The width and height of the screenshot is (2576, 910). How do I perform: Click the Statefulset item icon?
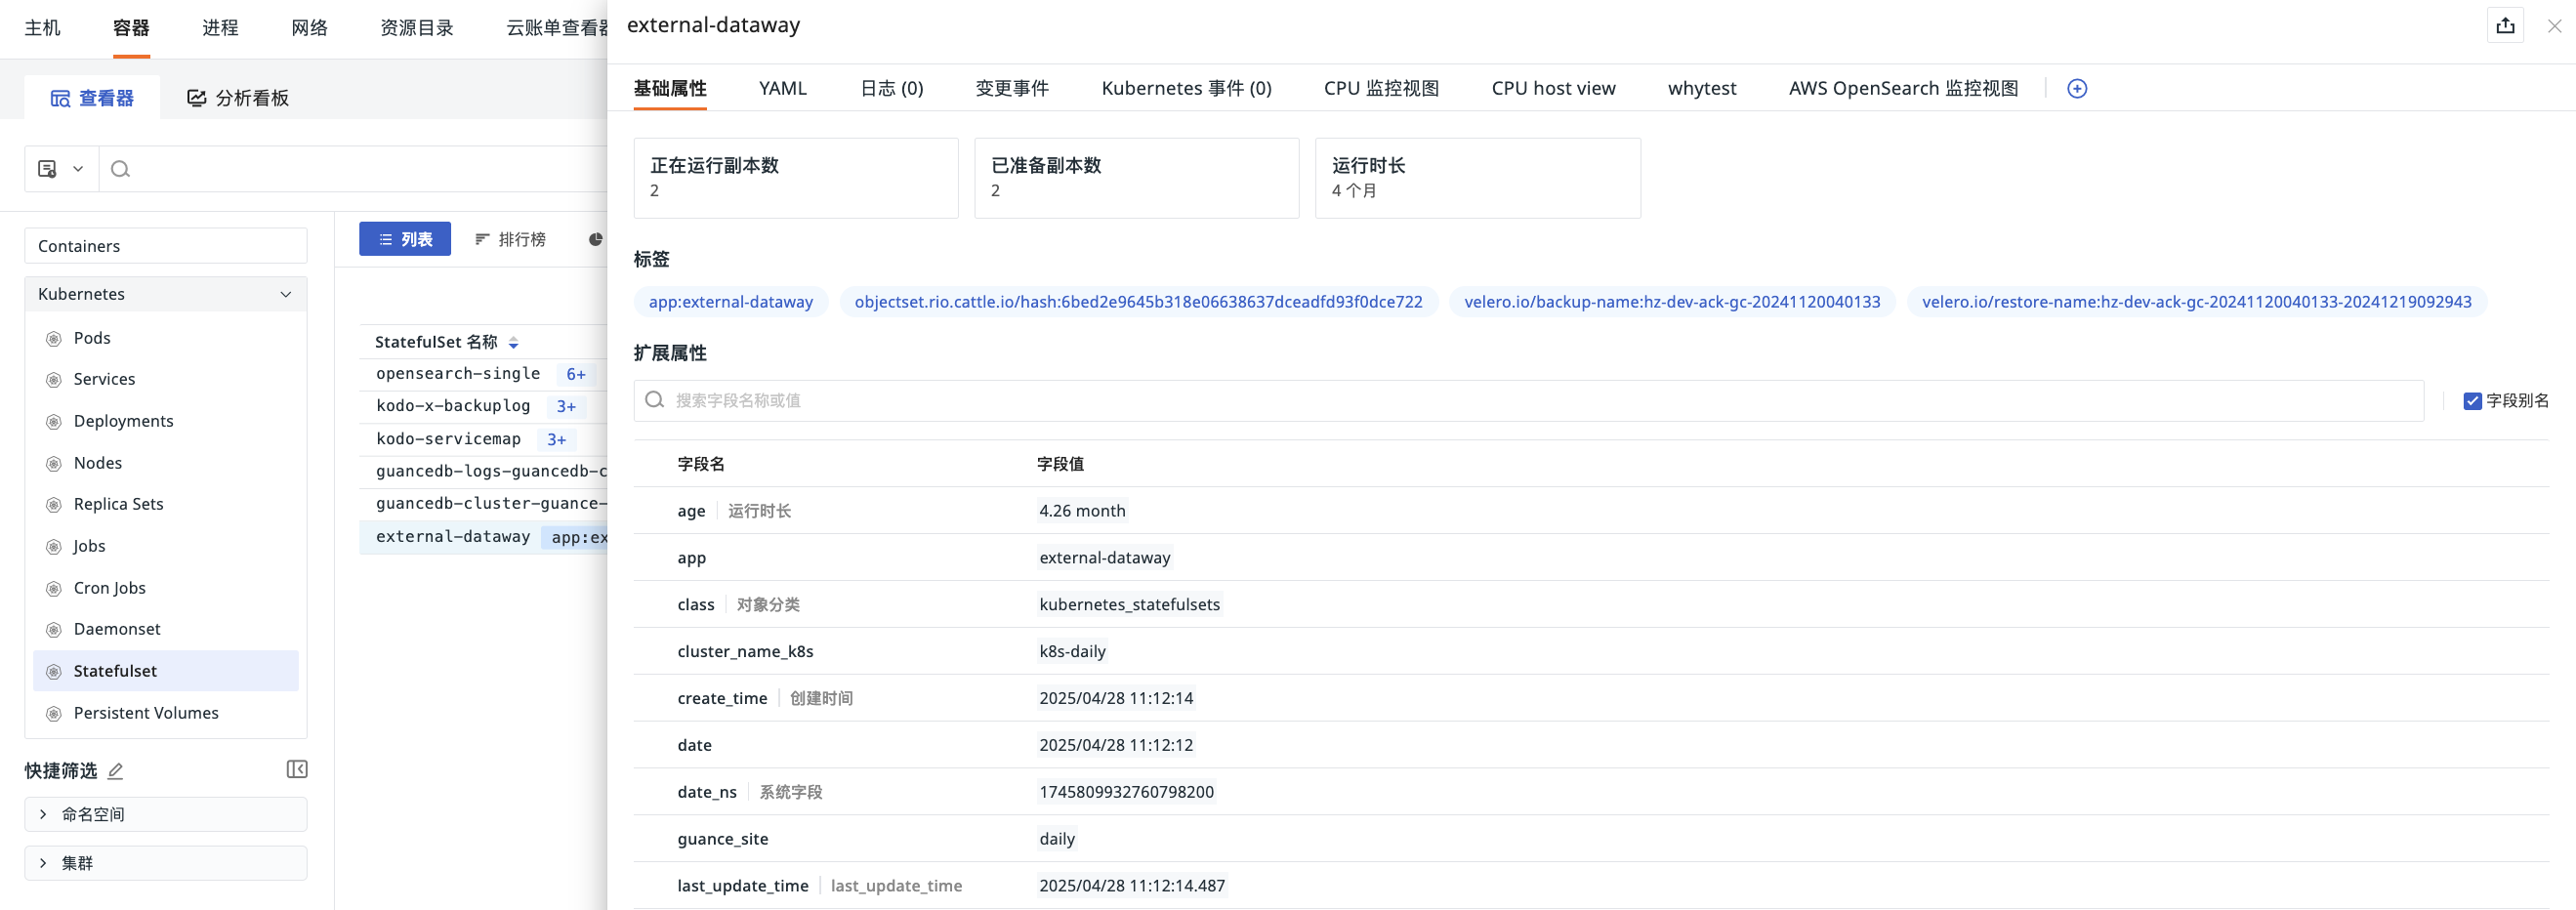click(54, 672)
